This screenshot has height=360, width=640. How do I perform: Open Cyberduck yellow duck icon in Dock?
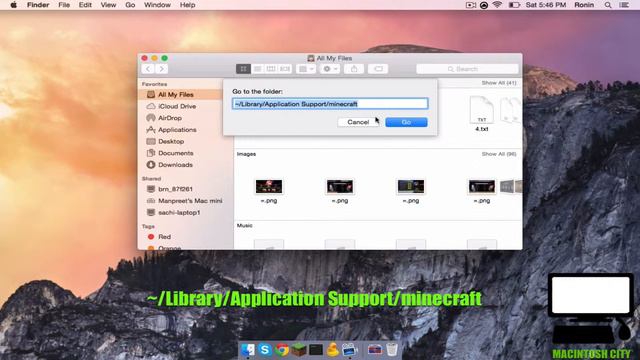333,350
